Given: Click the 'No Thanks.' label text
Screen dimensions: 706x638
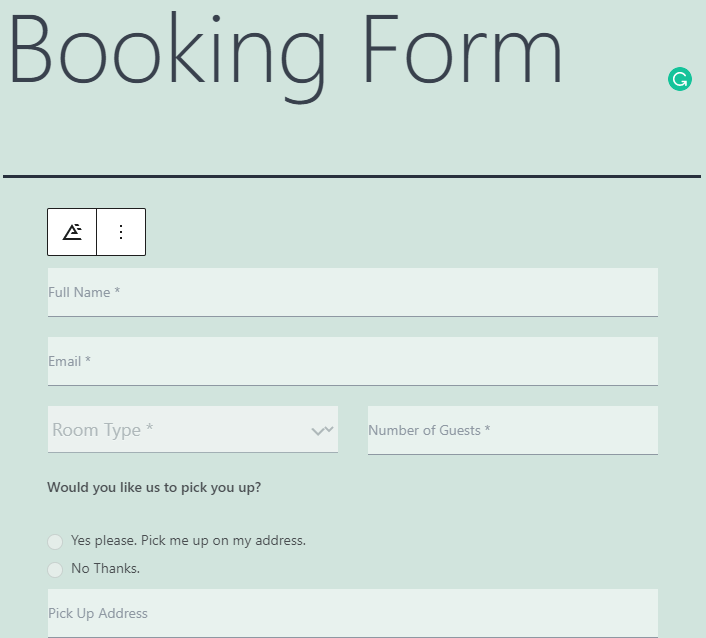Looking at the screenshot, I should point(105,568).
